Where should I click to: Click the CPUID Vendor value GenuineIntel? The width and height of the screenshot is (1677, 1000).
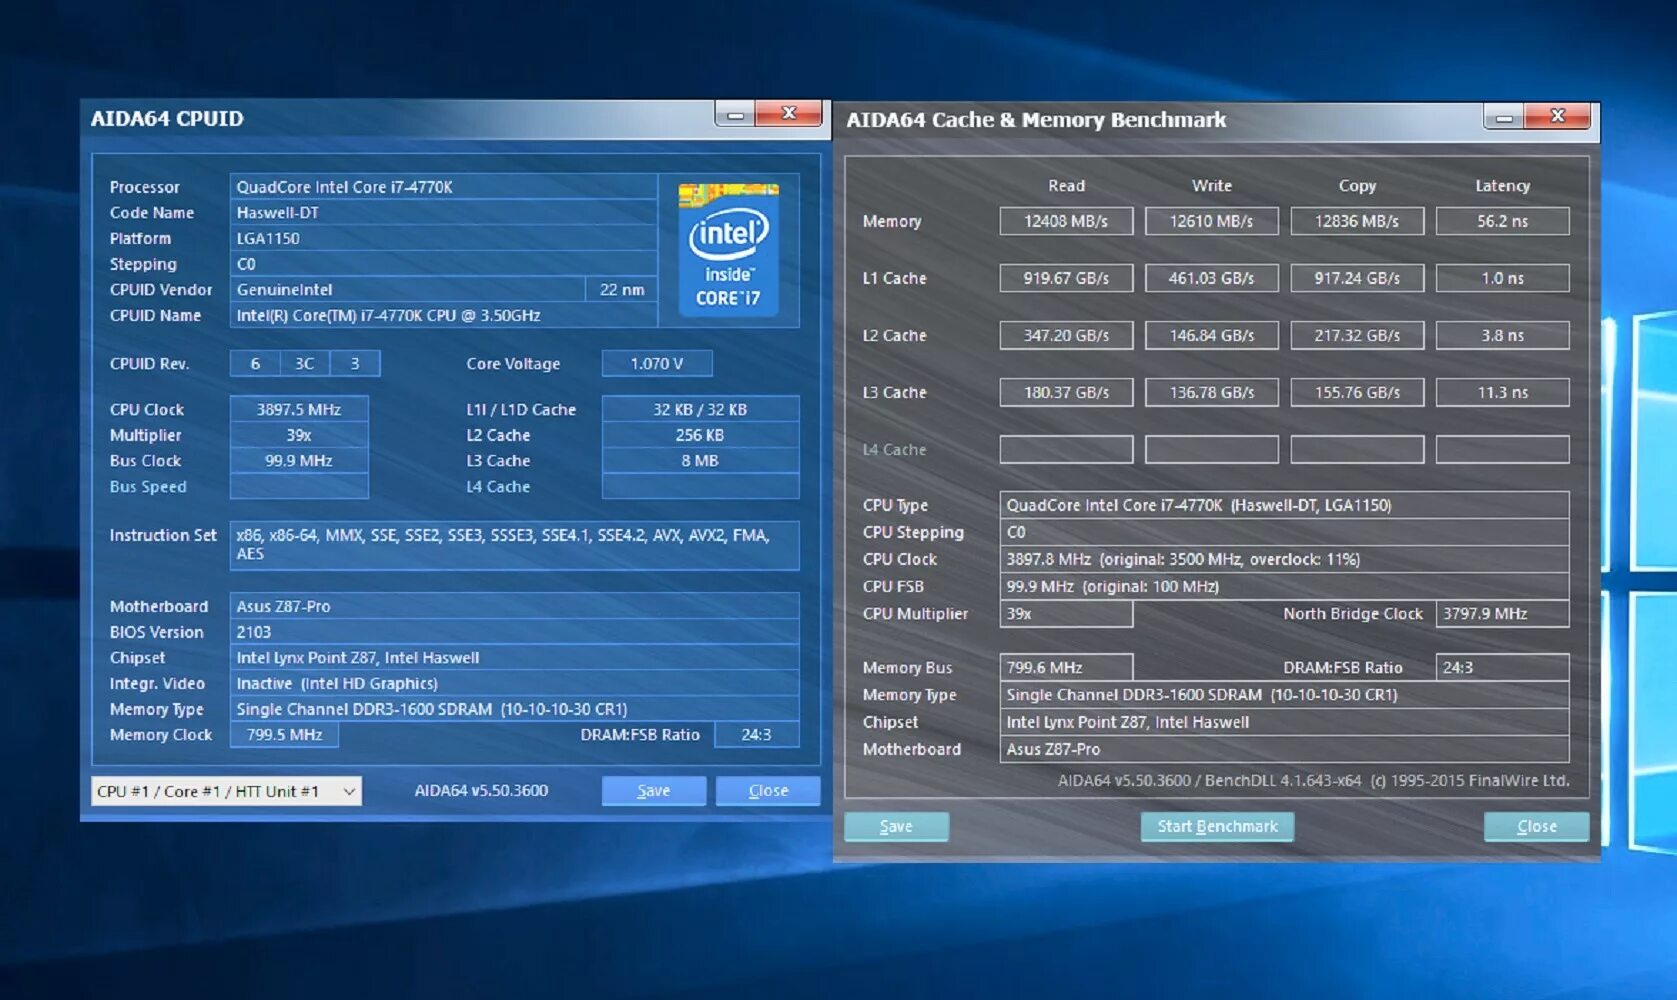407,289
